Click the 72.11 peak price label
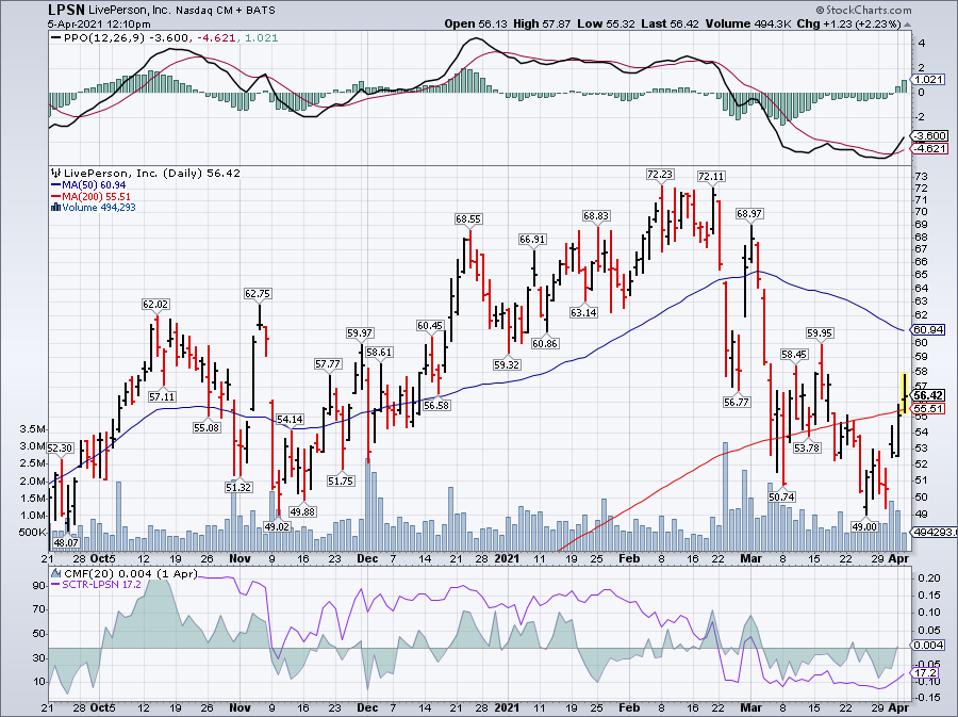The width and height of the screenshot is (958, 717). (x=711, y=177)
